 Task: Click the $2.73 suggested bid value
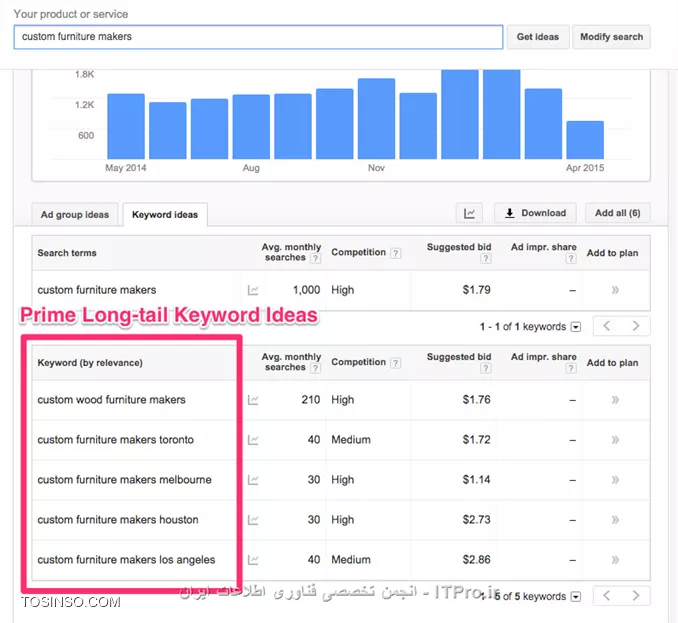tap(477, 520)
